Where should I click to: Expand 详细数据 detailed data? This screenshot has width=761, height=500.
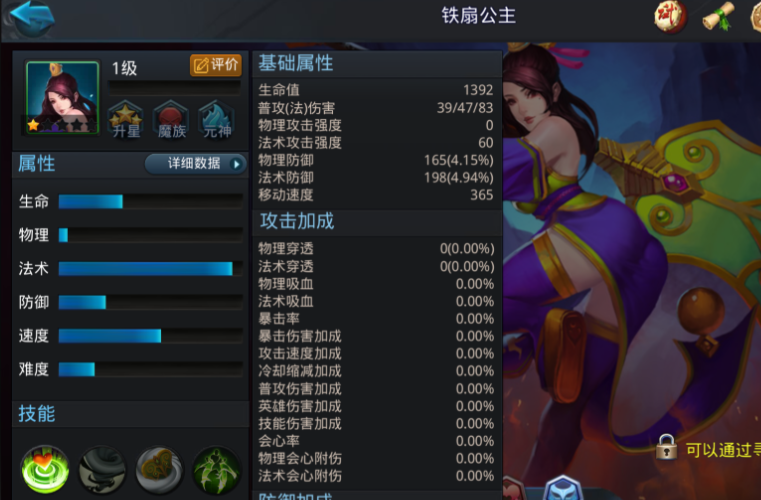195,164
